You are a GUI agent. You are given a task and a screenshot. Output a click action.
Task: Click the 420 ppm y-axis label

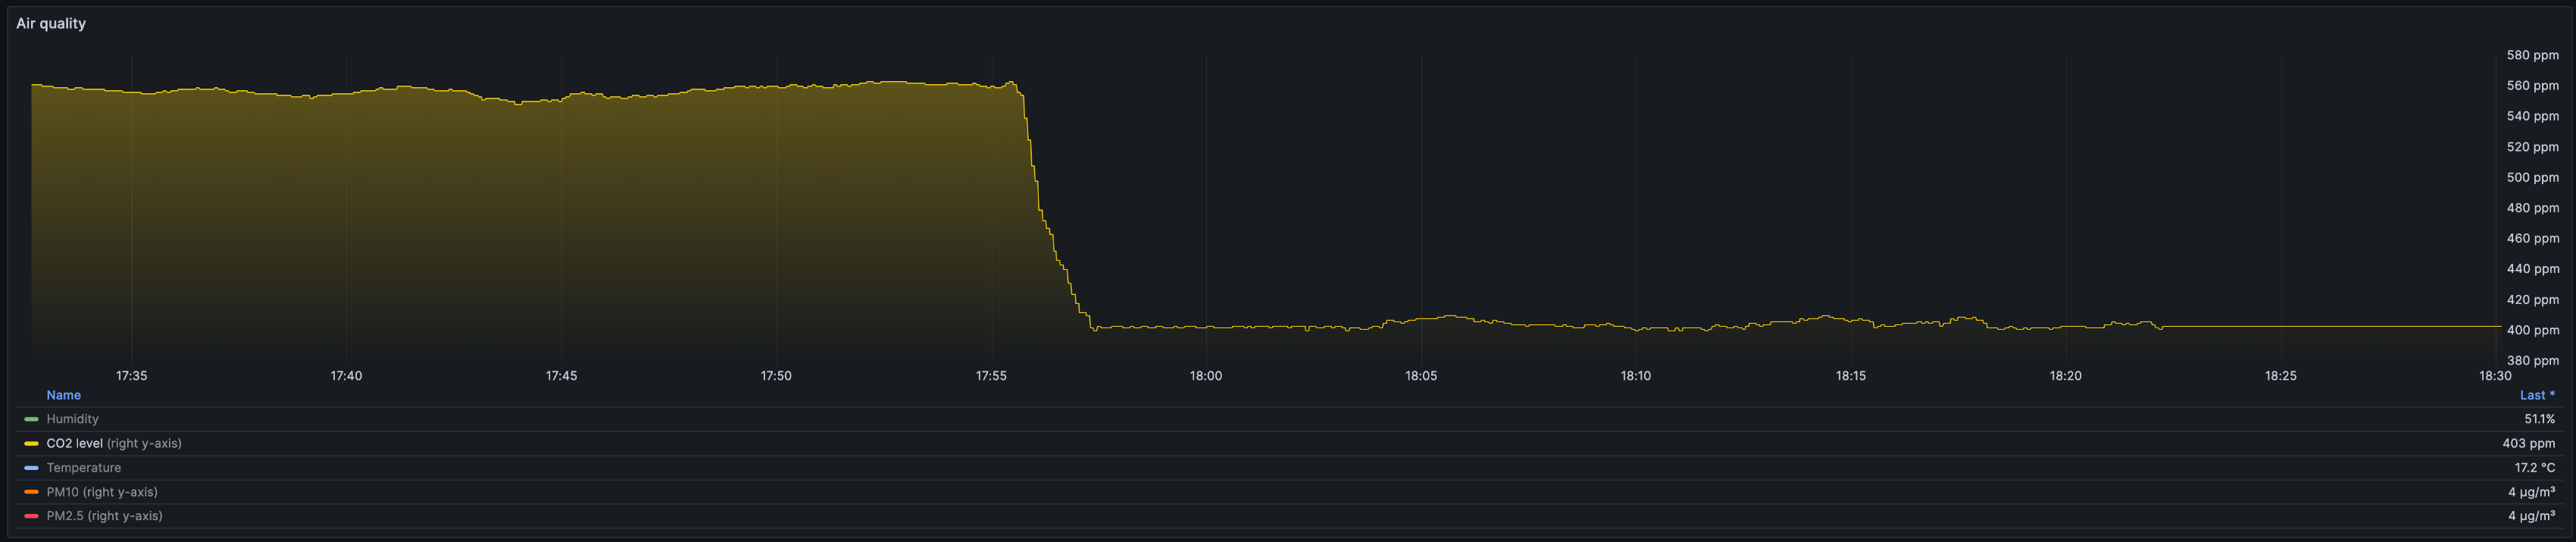tap(2533, 299)
